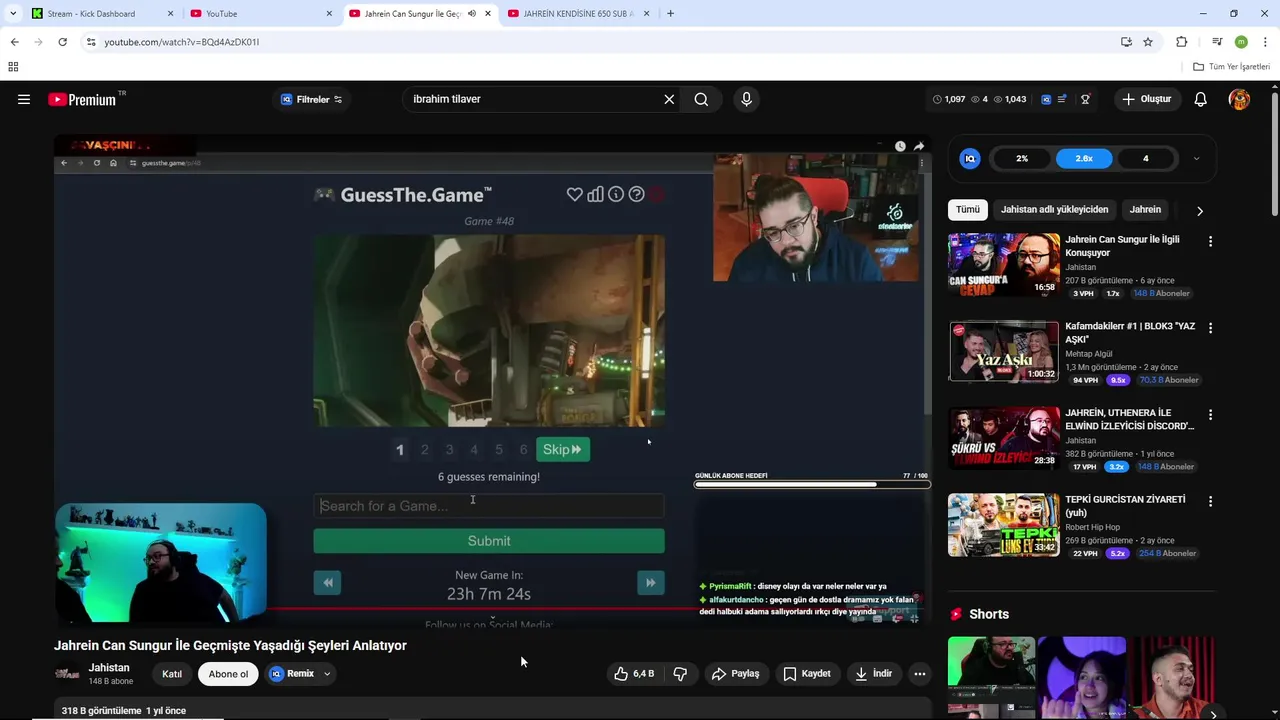Viewport: 1280px width, 720px height.
Task: Open Chrome three-dot menu
Action: click(x=1266, y=42)
